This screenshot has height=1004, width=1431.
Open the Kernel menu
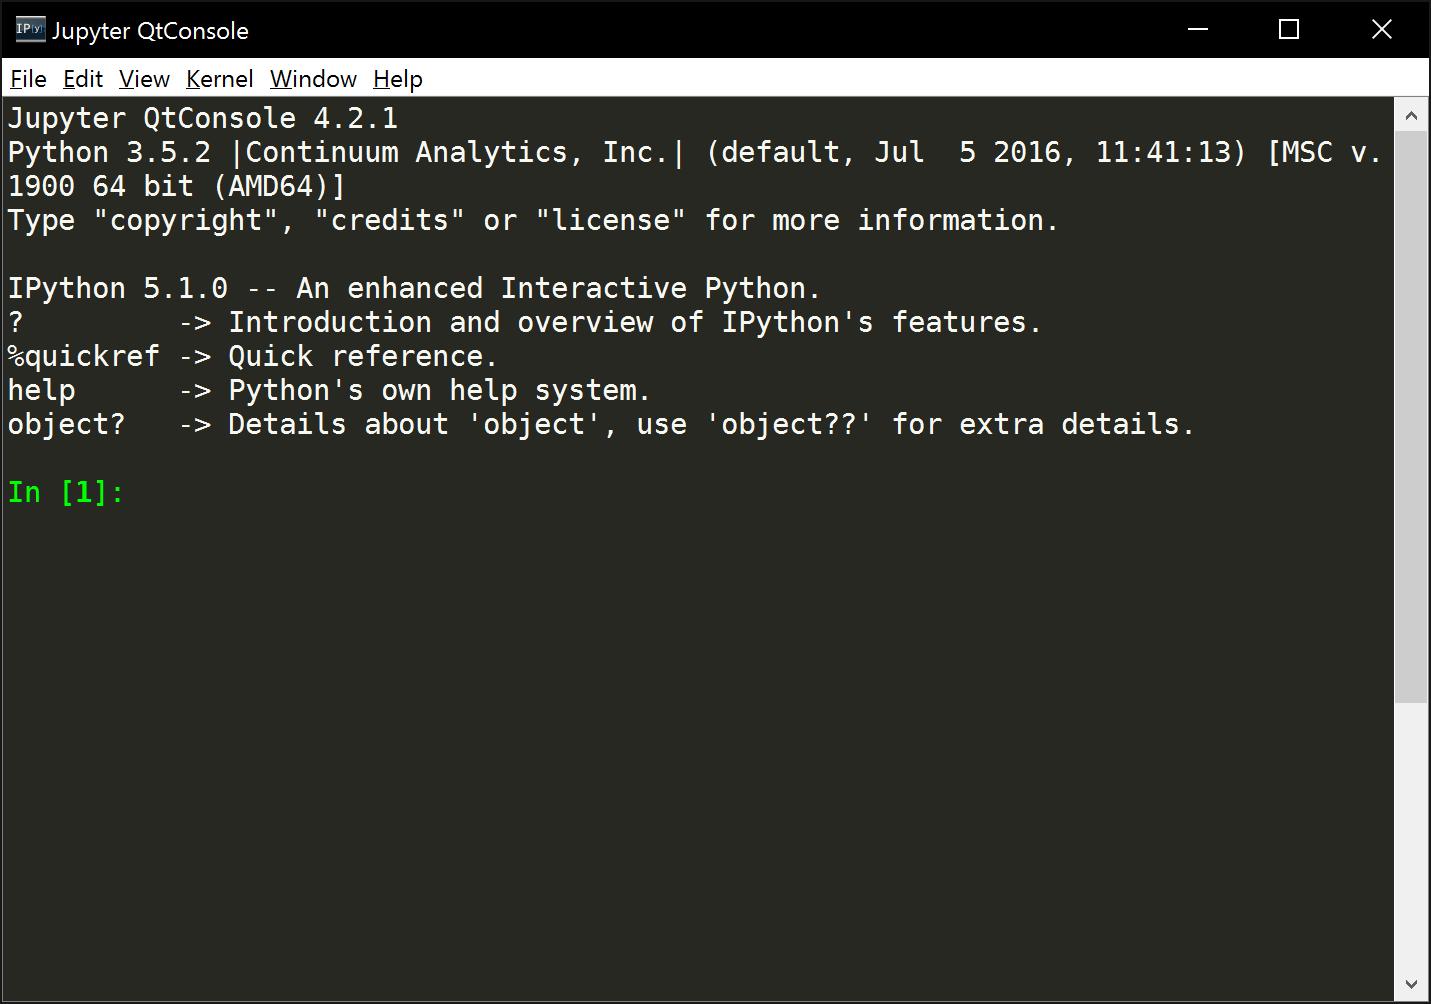pos(219,79)
